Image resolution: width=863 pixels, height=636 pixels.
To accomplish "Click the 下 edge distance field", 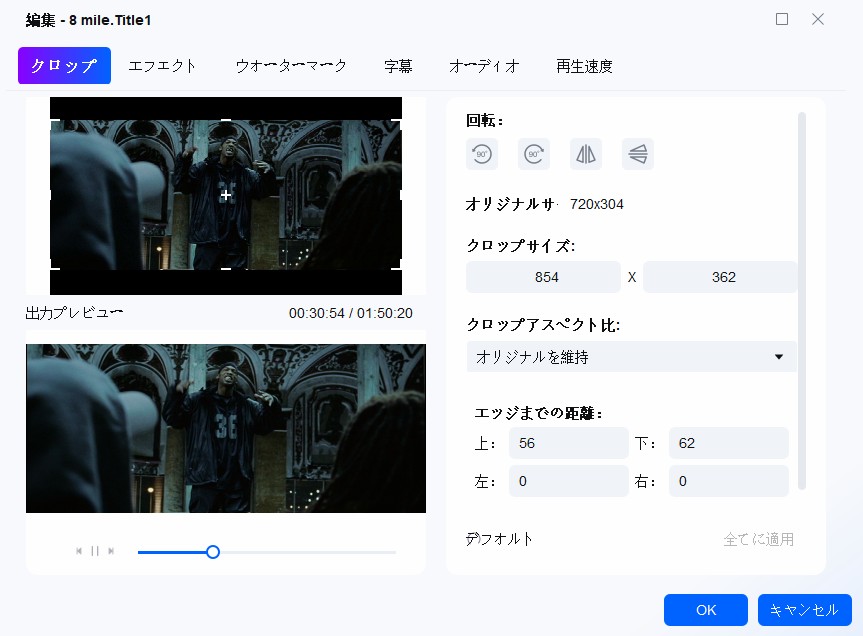I will click(729, 443).
